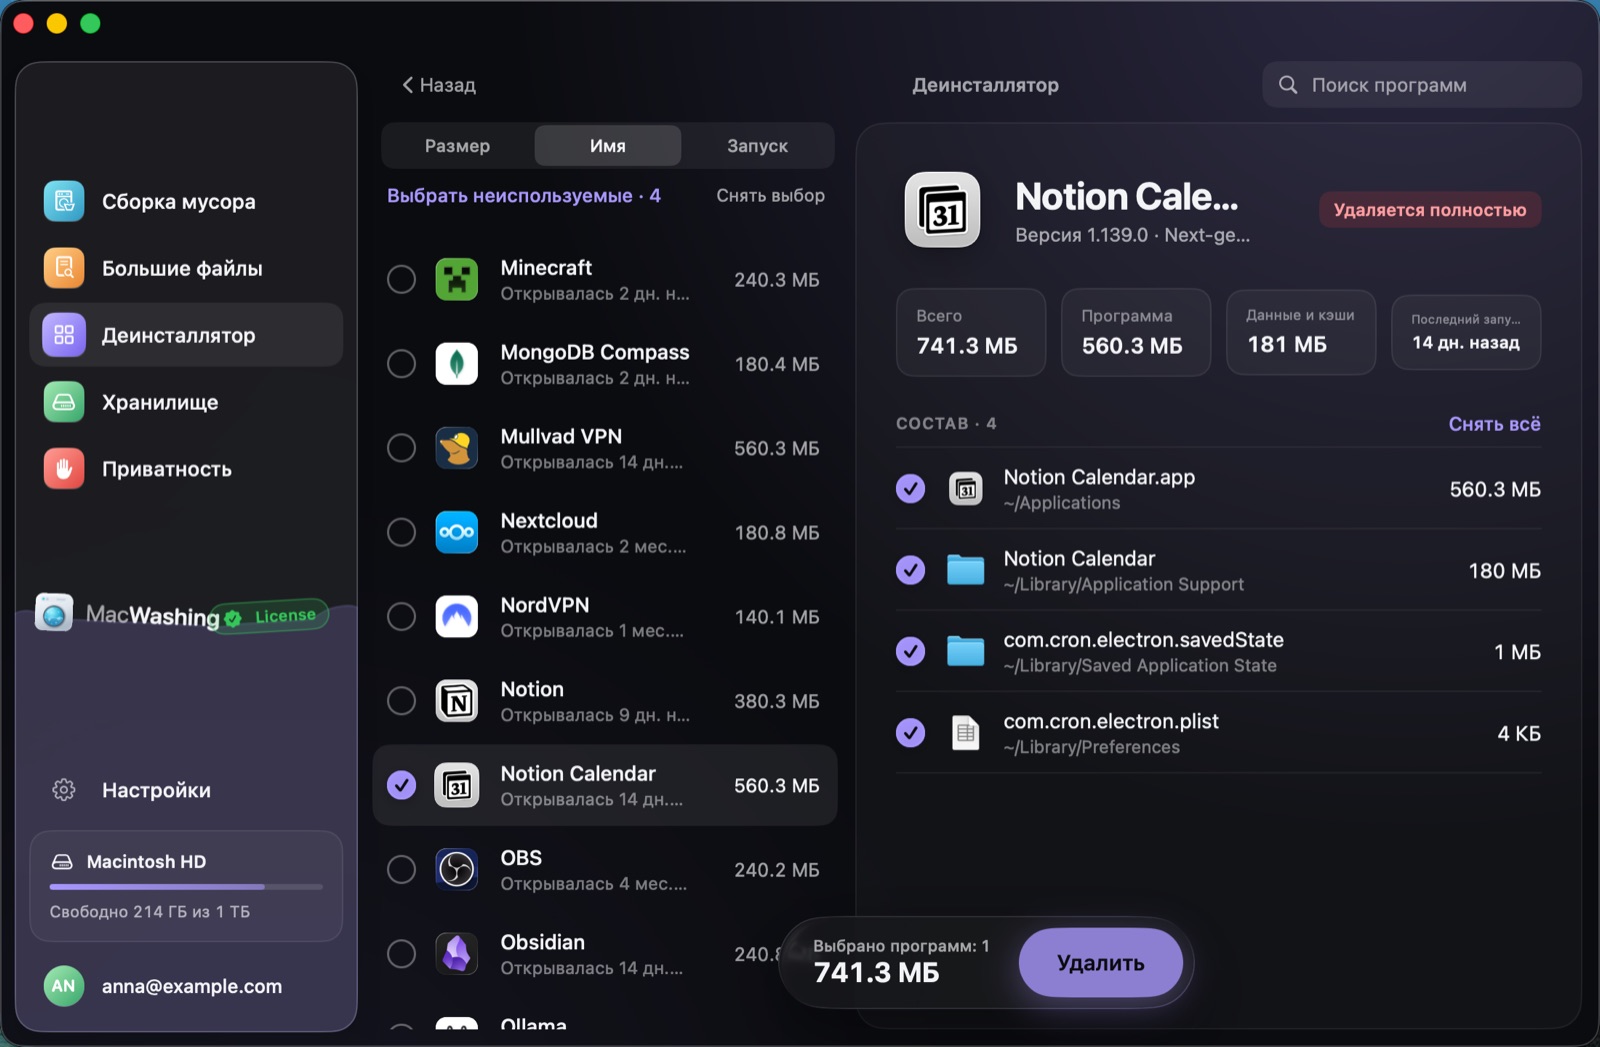The height and width of the screenshot is (1047, 1600).
Task: Open the Хранилище sidebar icon
Action: pyautogui.click(x=64, y=402)
